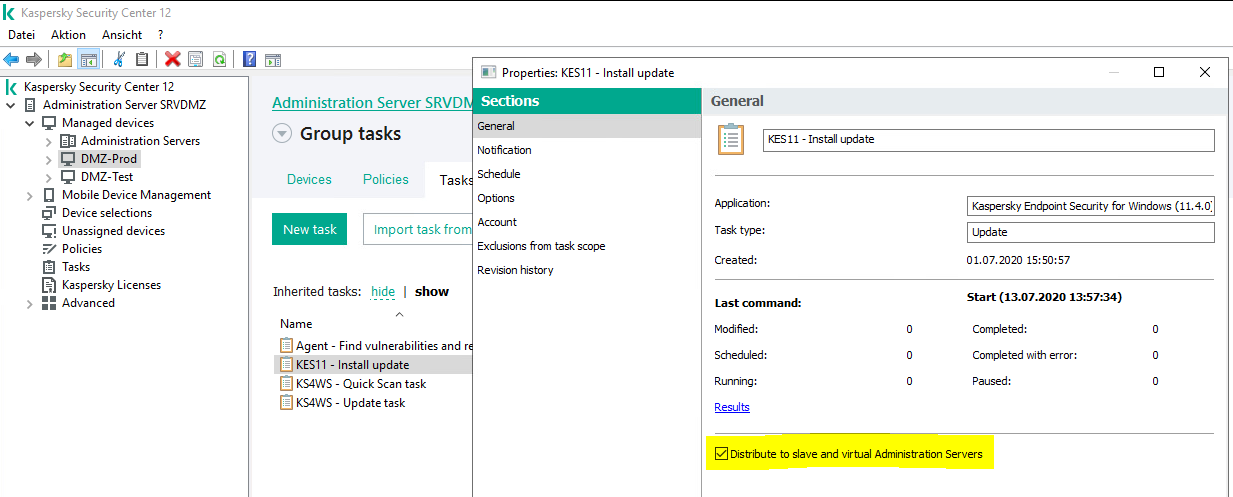The image size is (1233, 497).
Task: Click the Task type field showing Update
Action: tap(1092, 232)
